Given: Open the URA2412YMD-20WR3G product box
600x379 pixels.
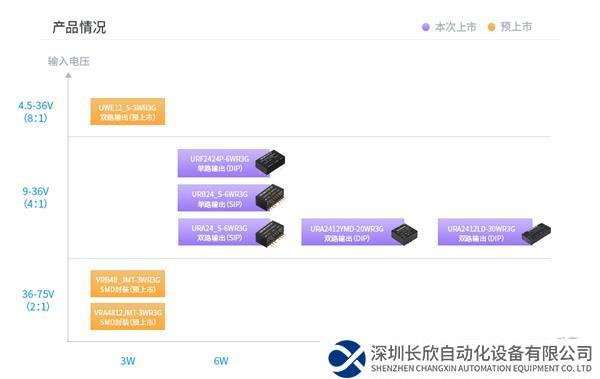Looking at the screenshot, I should (352, 232).
